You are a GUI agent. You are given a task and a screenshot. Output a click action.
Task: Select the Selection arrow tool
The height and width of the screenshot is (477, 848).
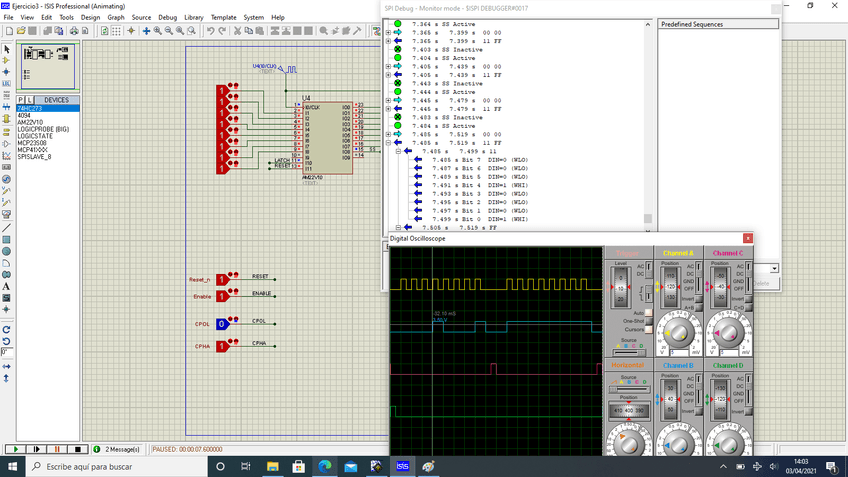point(7,48)
